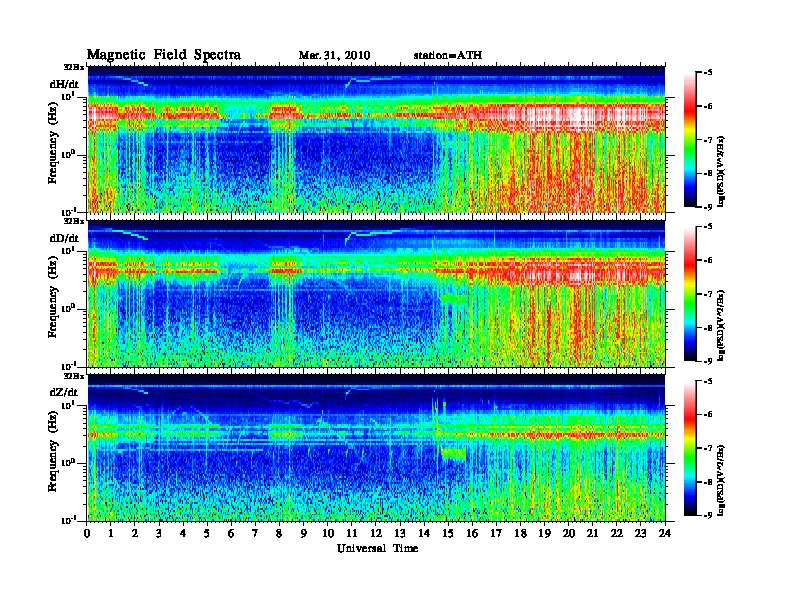
Task: Click the 10^1 frequency tick of the dH/dt panel
Action: pyautogui.click(x=68, y=96)
